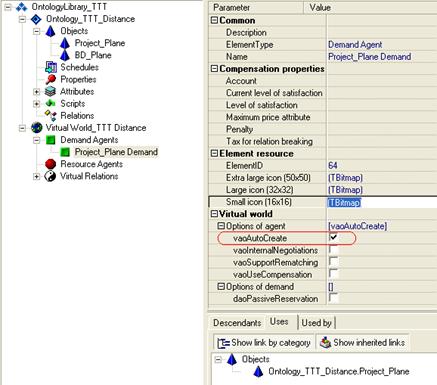Image resolution: width=437 pixels, height=385 pixels.
Task: Collapse the Options of agent section
Action: coord(221,226)
